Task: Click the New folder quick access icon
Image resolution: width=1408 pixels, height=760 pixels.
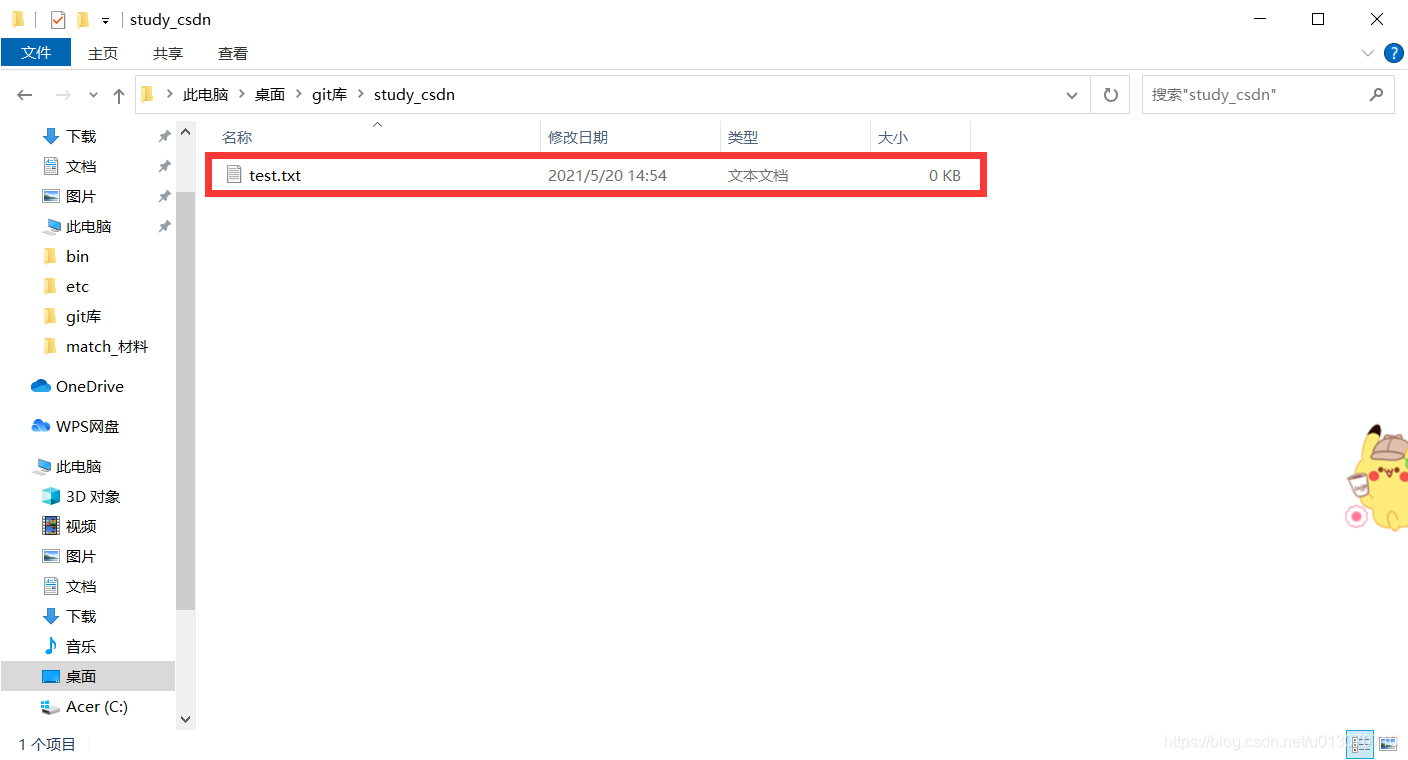Action: pos(83,19)
